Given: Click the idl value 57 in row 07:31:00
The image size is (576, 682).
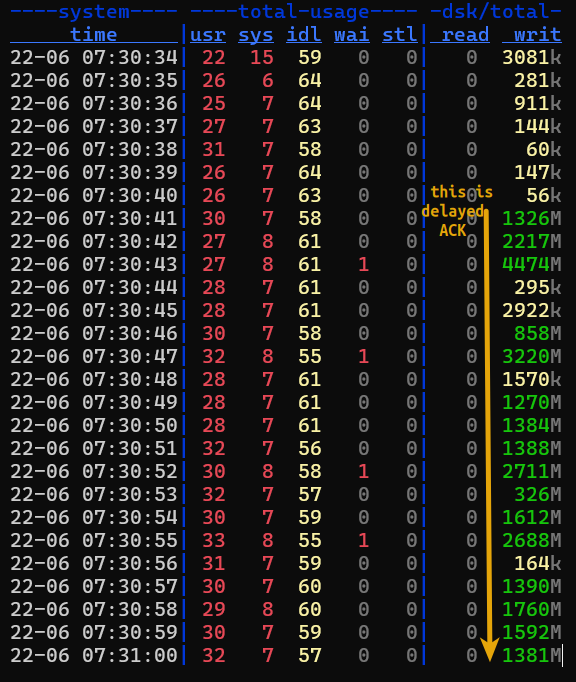Looking at the screenshot, I should [x=310, y=655].
